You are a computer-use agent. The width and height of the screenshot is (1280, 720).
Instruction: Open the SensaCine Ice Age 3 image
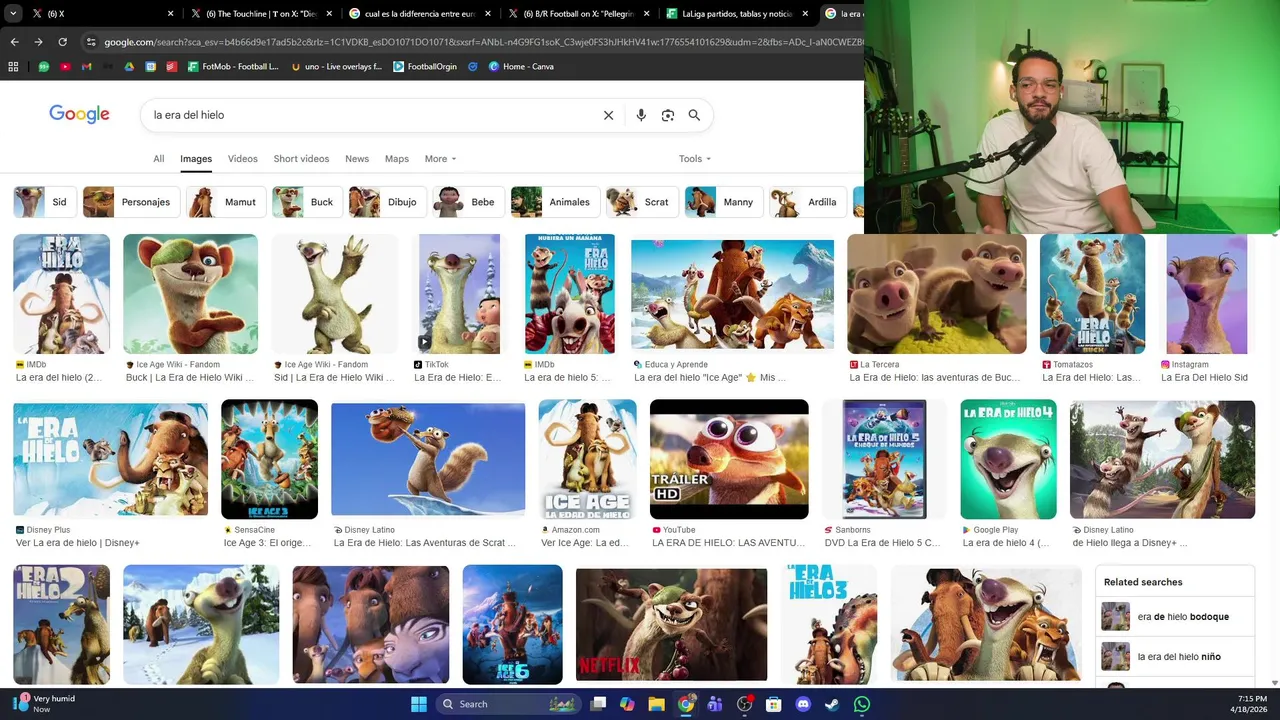pyautogui.click(x=269, y=459)
